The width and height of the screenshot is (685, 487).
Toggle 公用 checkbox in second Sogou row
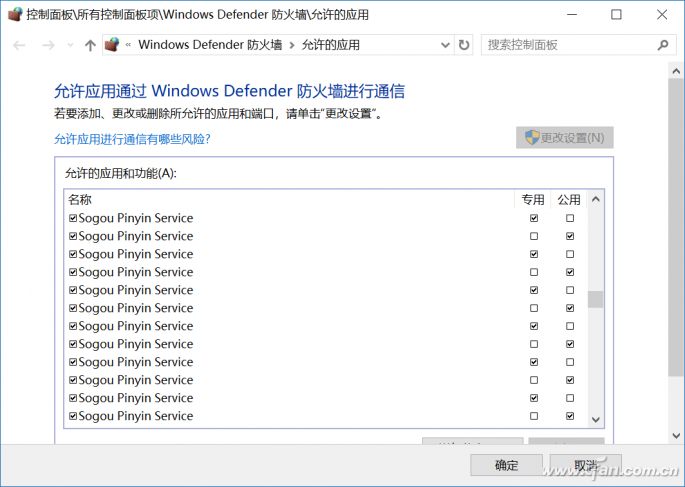(x=570, y=236)
